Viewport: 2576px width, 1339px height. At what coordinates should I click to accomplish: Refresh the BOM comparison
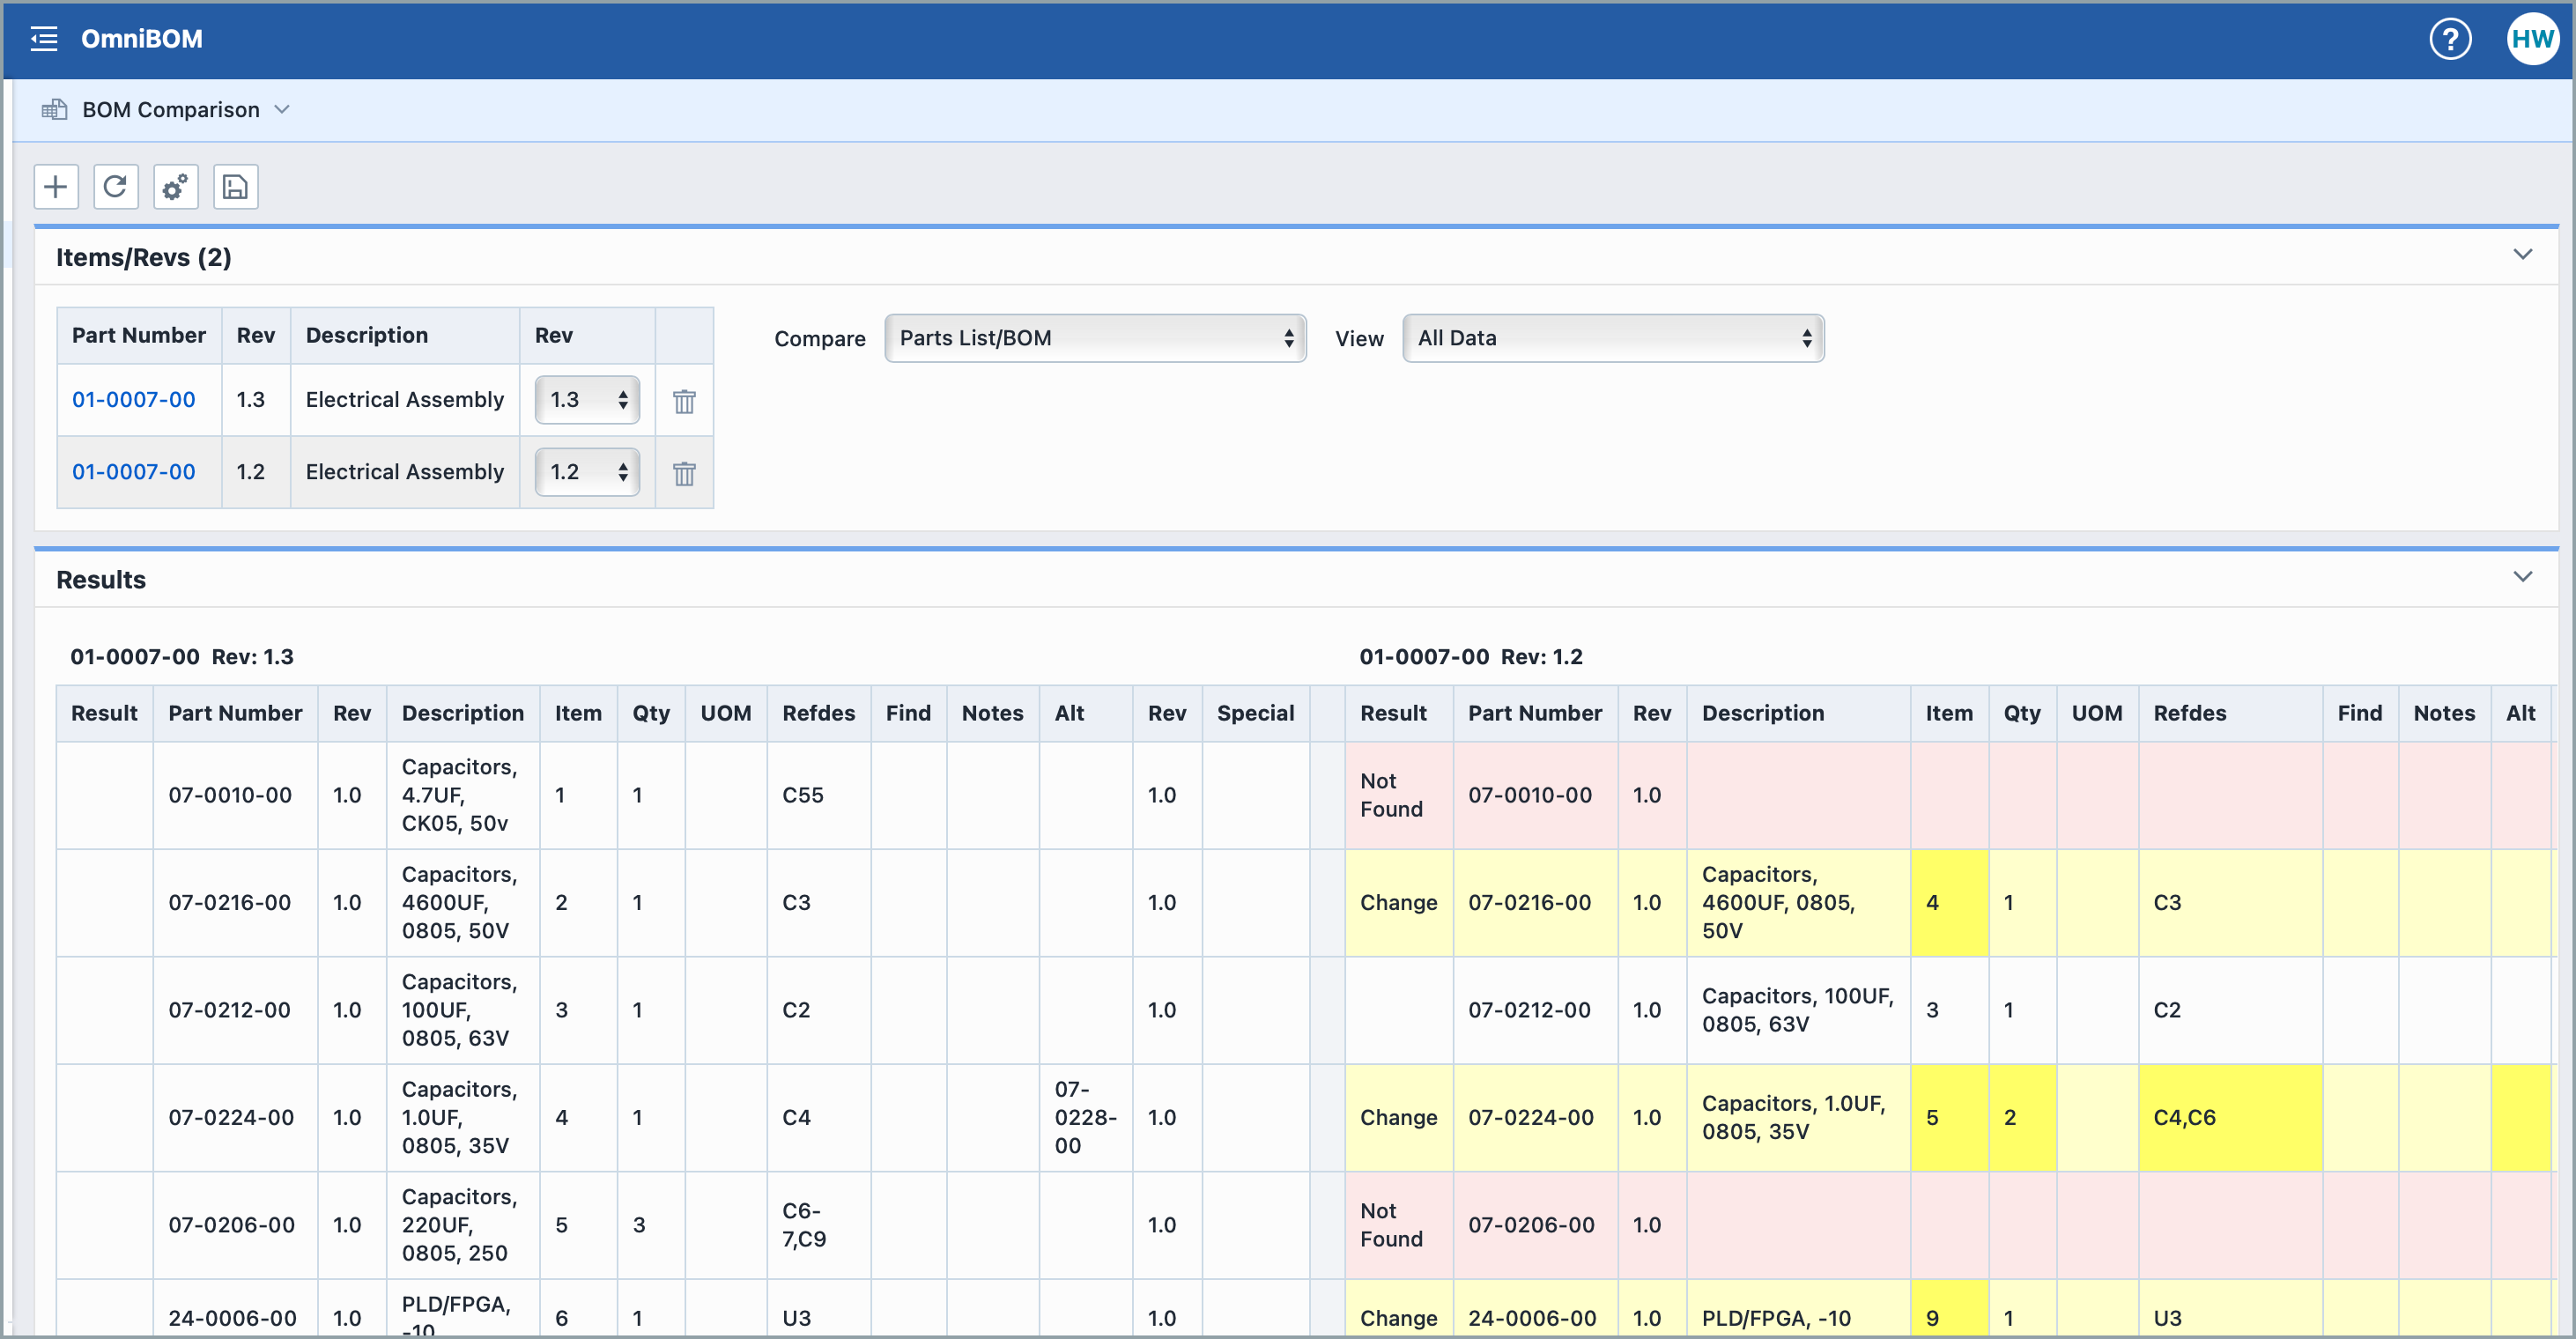tap(116, 187)
